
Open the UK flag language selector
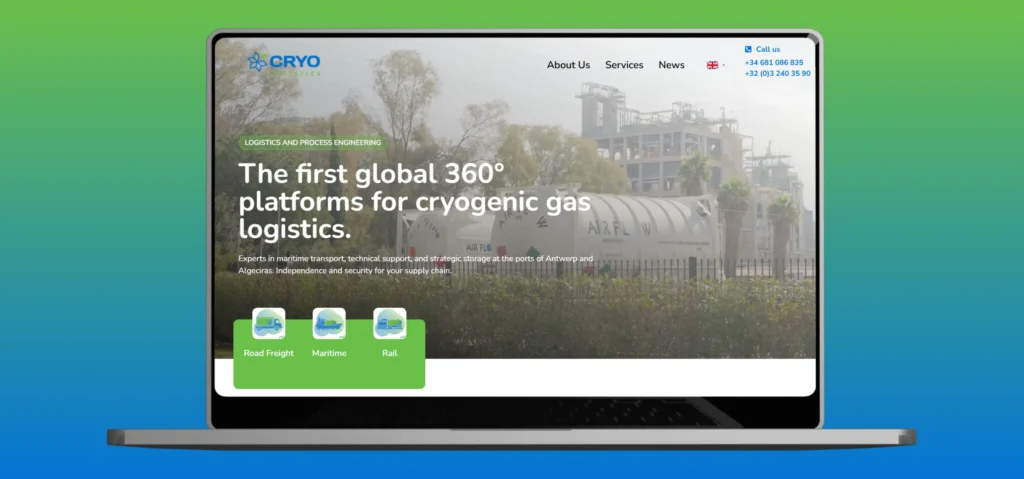712,65
